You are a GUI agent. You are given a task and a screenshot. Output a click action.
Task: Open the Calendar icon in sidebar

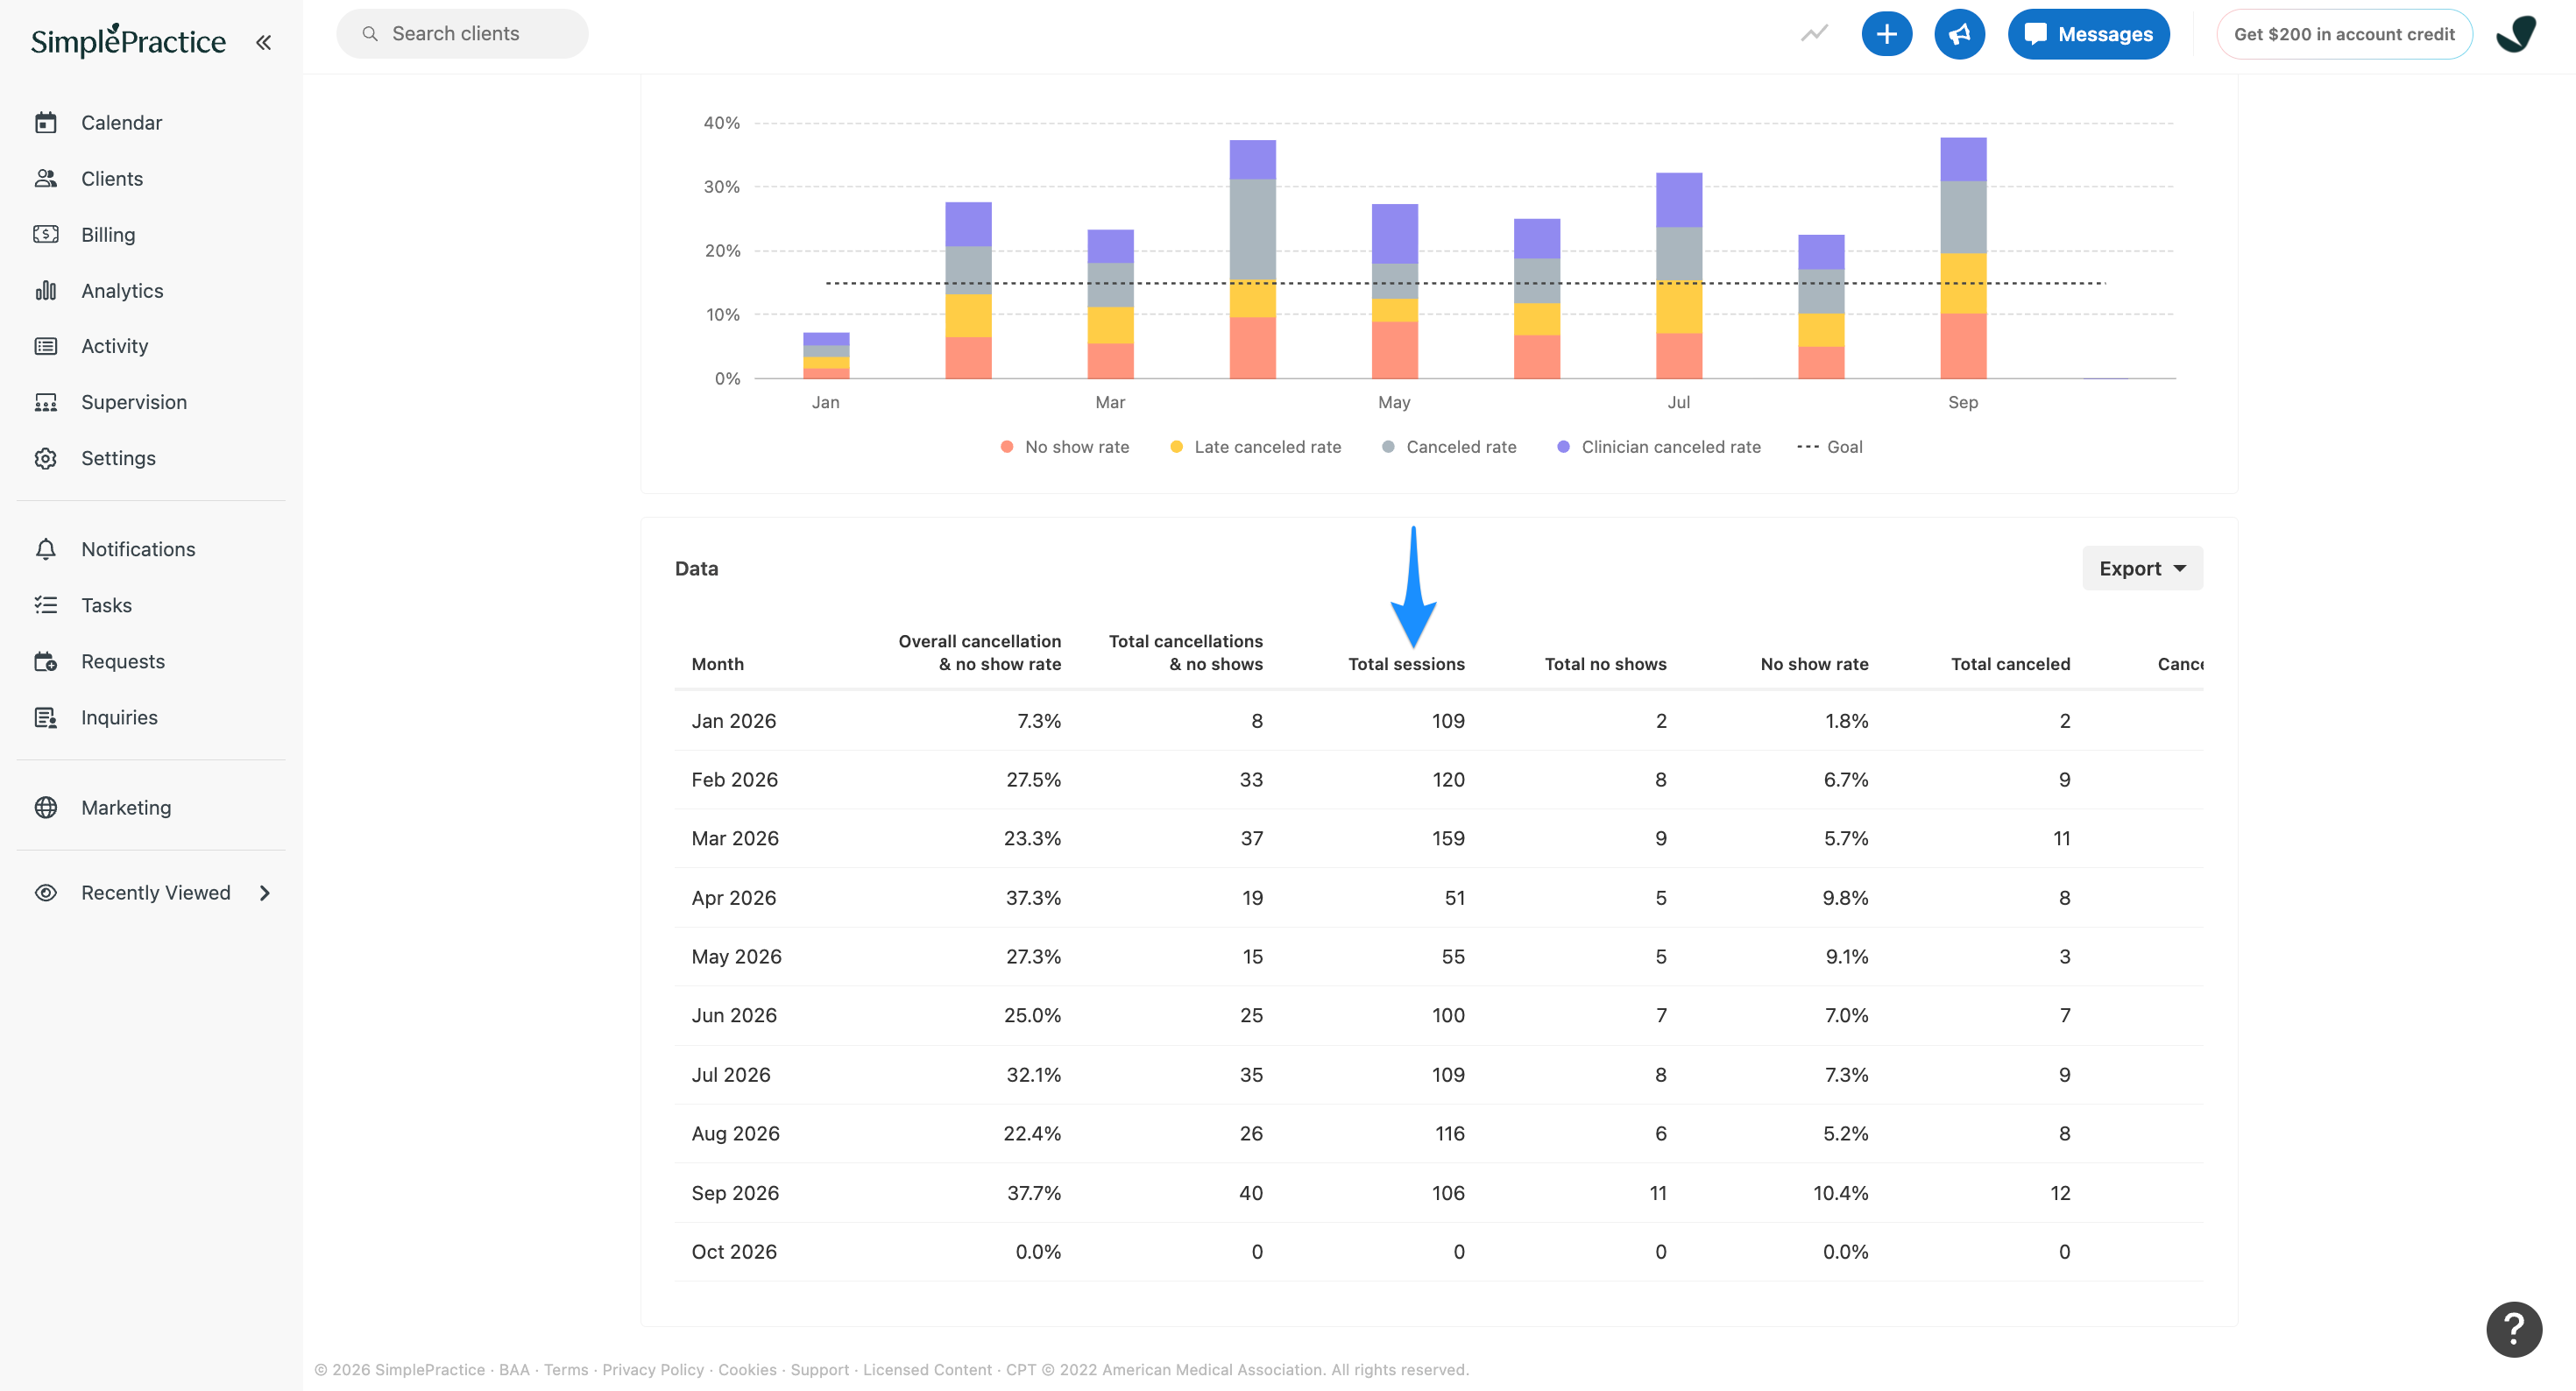[x=46, y=123]
